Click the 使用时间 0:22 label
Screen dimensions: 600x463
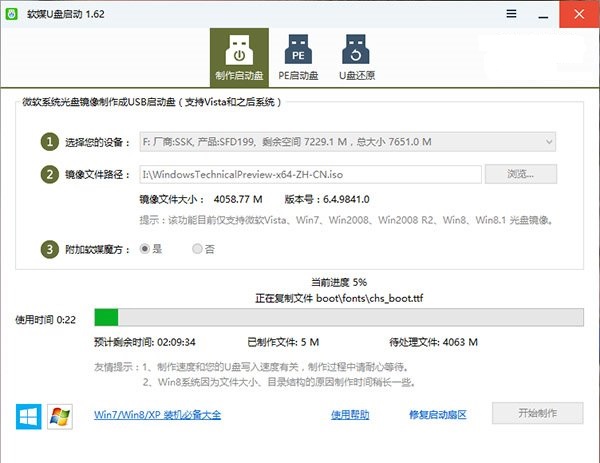click(x=46, y=320)
